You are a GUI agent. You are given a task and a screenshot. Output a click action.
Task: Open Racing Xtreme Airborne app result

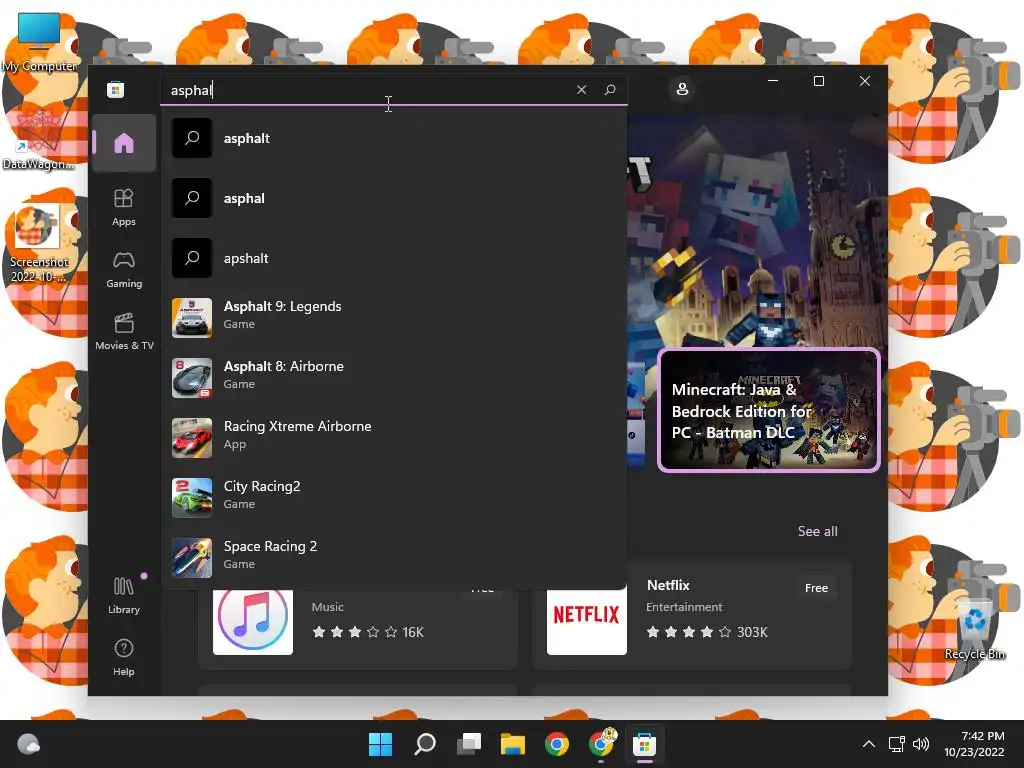point(394,438)
